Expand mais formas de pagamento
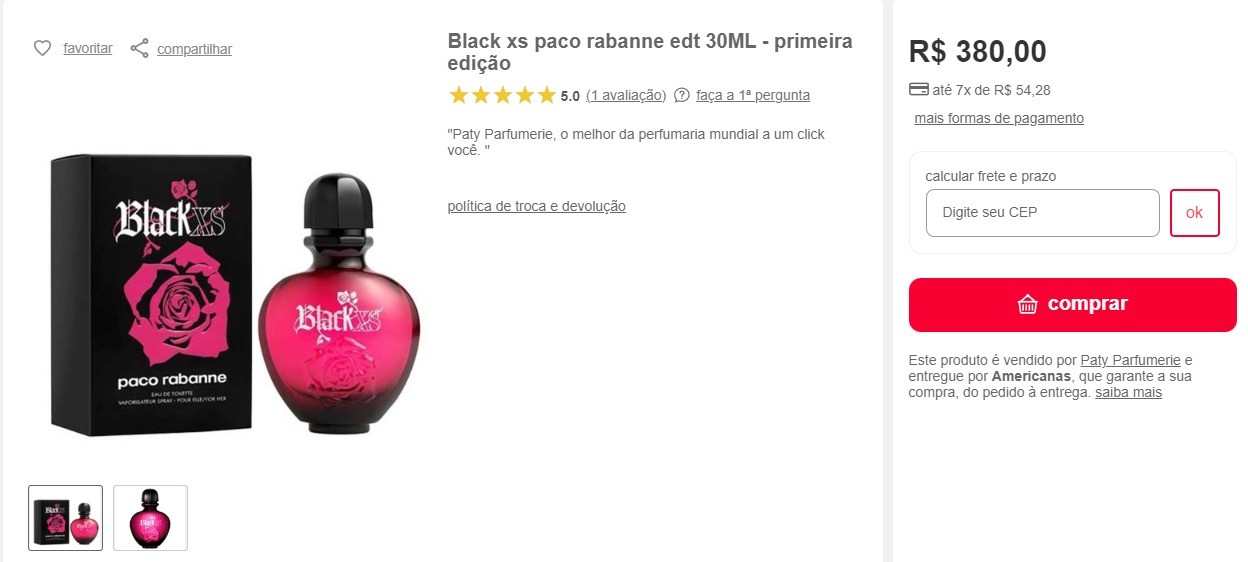This screenshot has height=562, width=1248. point(999,118)
